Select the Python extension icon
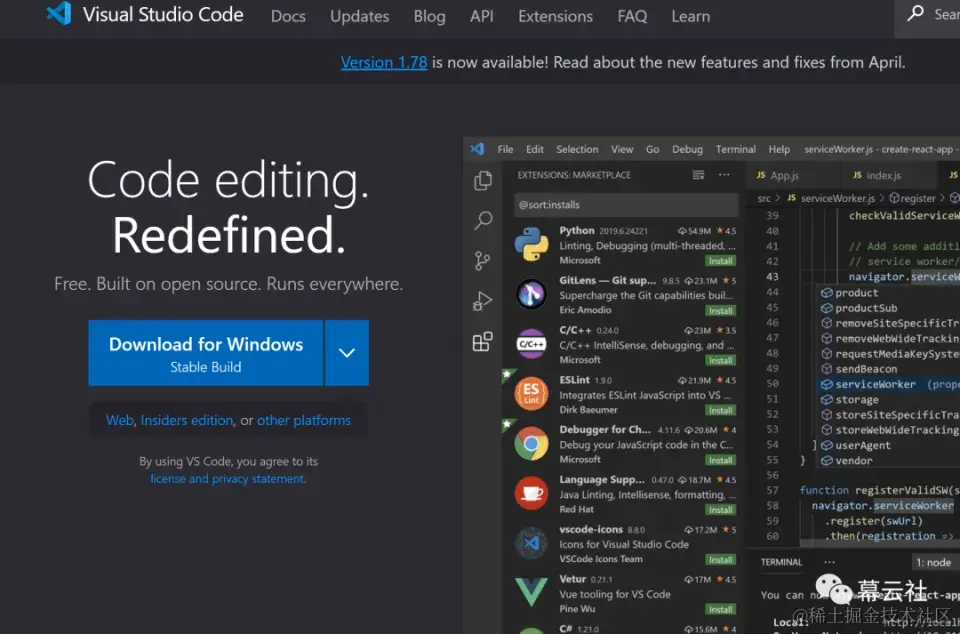Viewport: 960px width, 634px height. 531,244
